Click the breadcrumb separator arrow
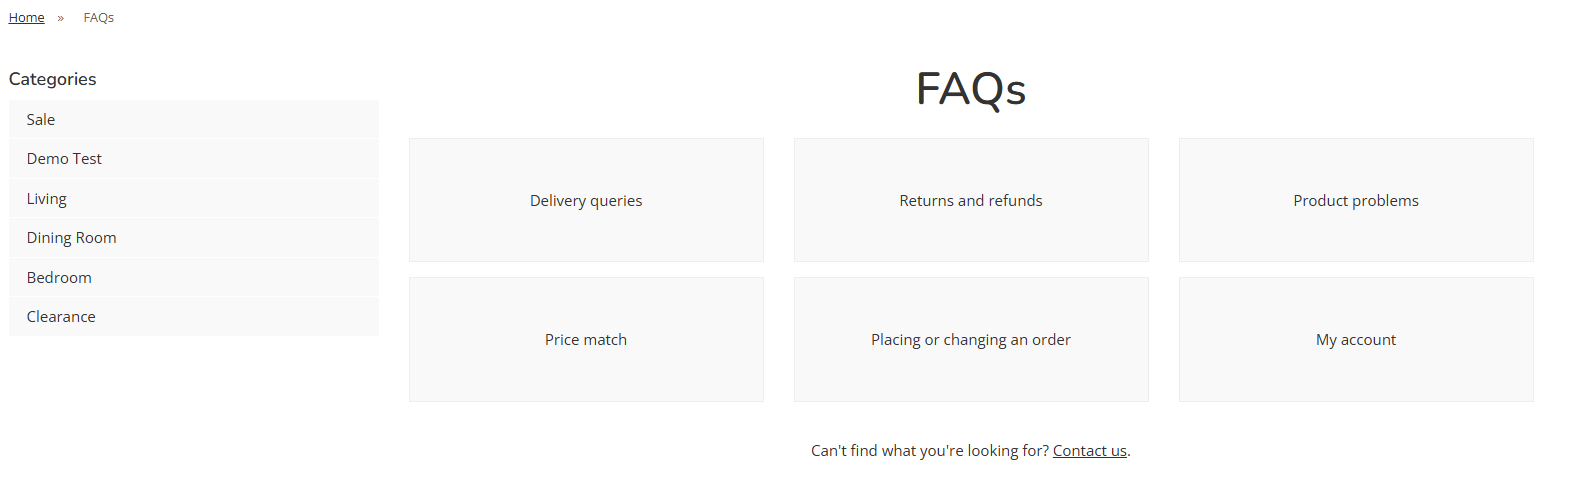1574x485 pixels. [x=61, y=18]
